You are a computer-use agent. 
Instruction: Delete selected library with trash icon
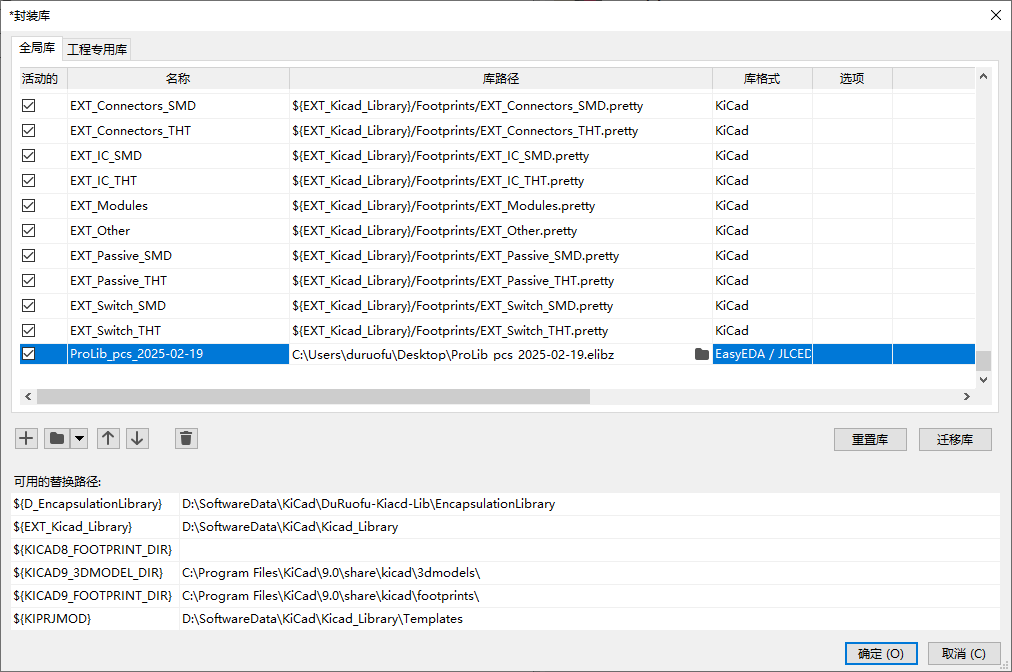pyautogui.click(x=186, y=438)
